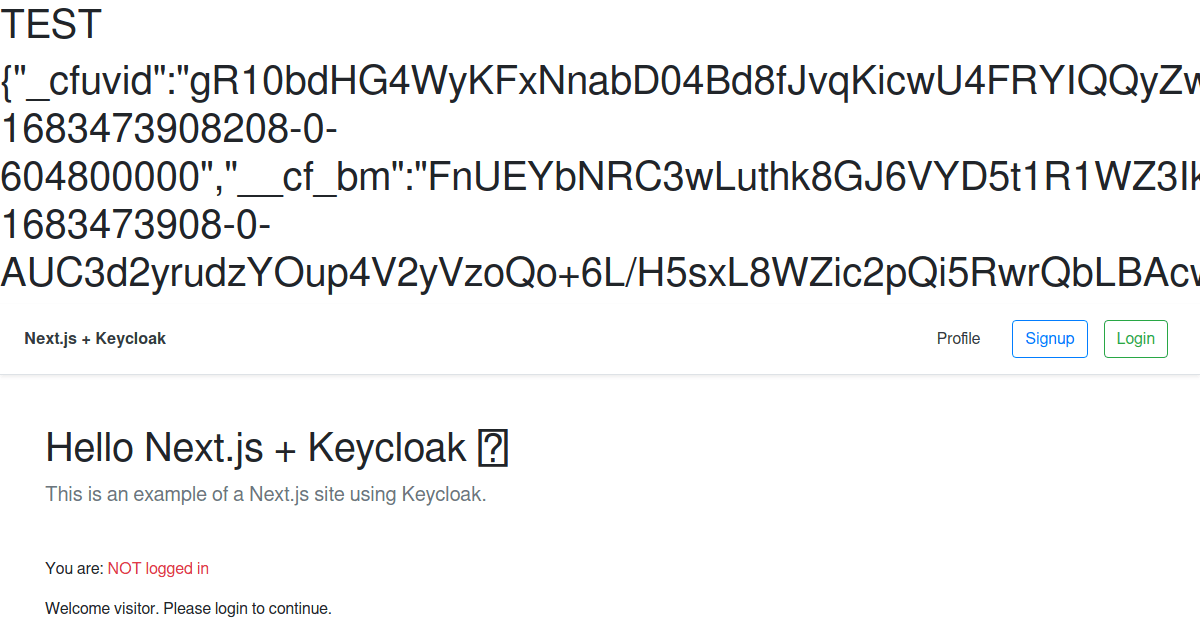Select the TEST label at the top

(50, 25)
